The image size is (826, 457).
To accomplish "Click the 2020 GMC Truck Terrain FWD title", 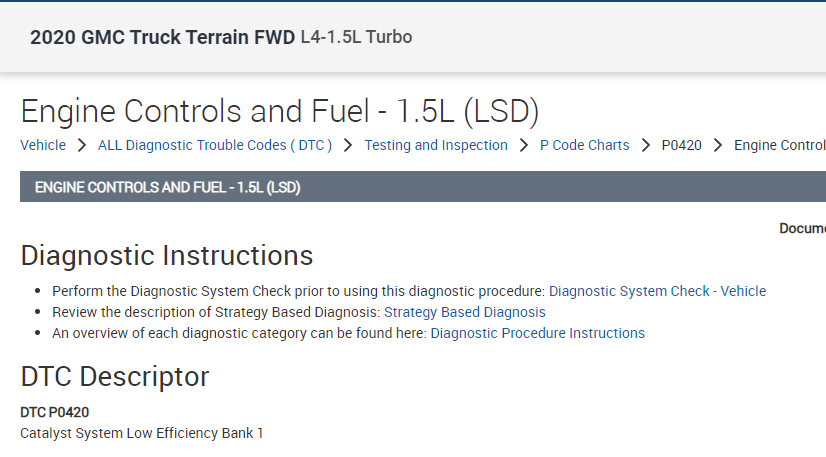I will [x=163, y=38].
